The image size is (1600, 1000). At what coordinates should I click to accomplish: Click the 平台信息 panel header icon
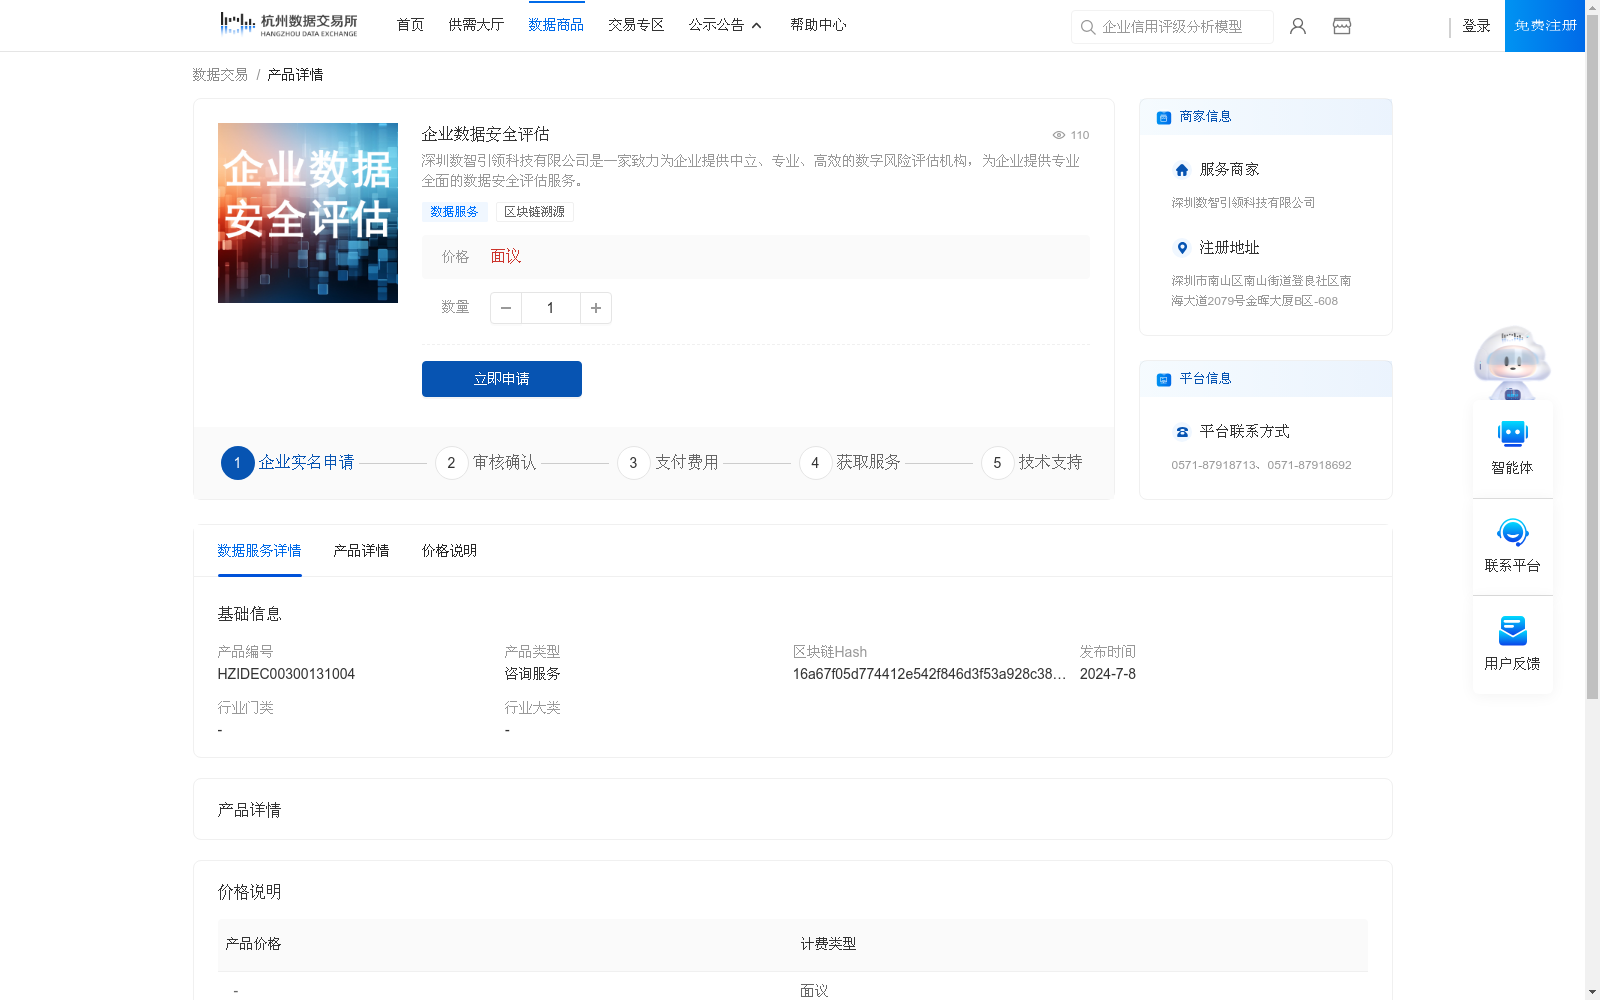tap(1164, 379)
